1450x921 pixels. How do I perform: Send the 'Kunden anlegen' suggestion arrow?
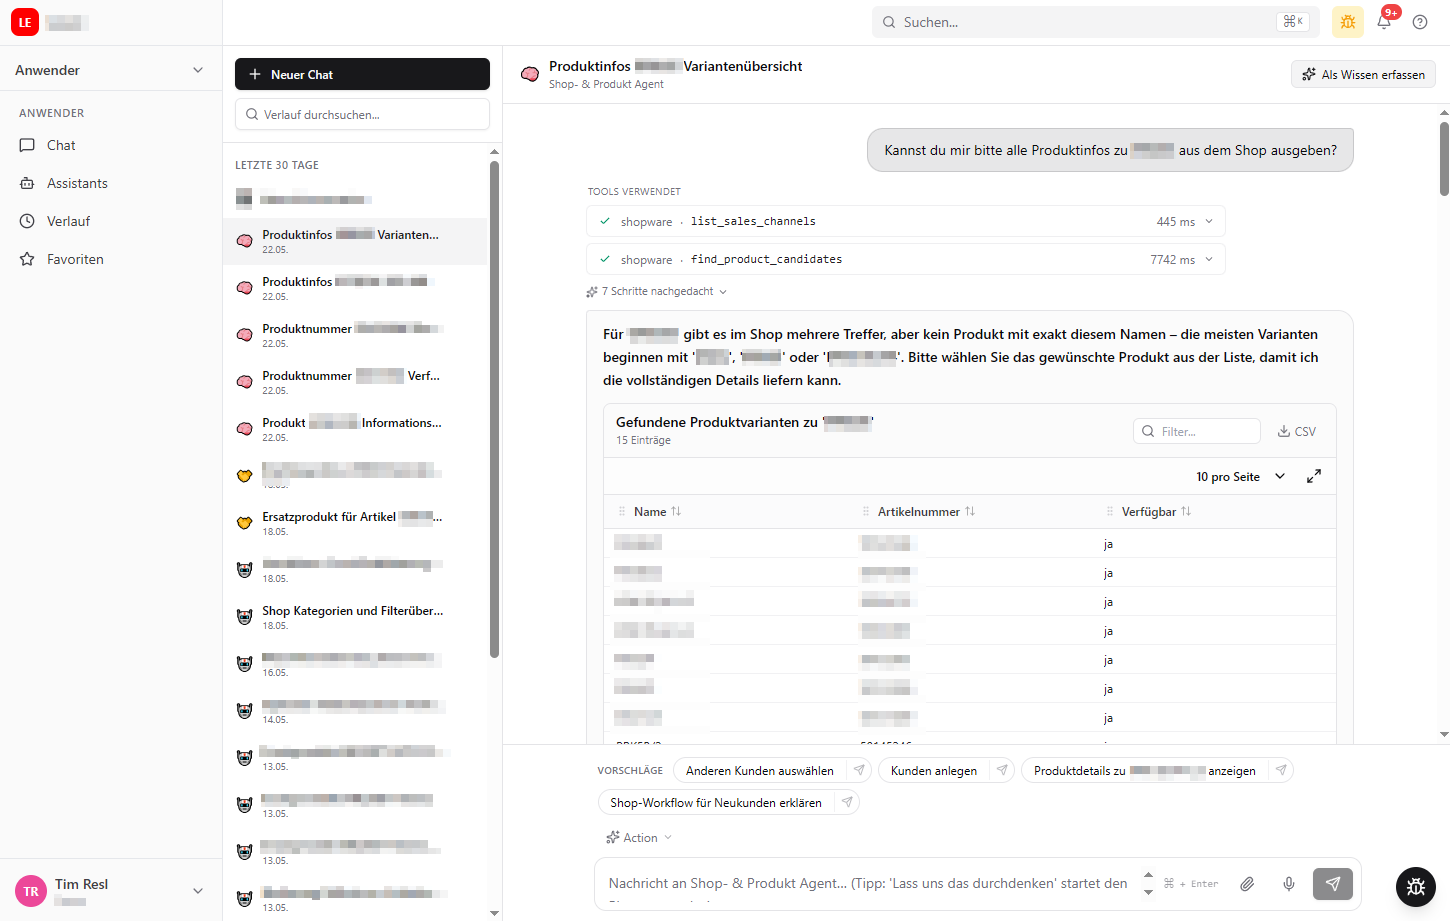pos(1002,770)
